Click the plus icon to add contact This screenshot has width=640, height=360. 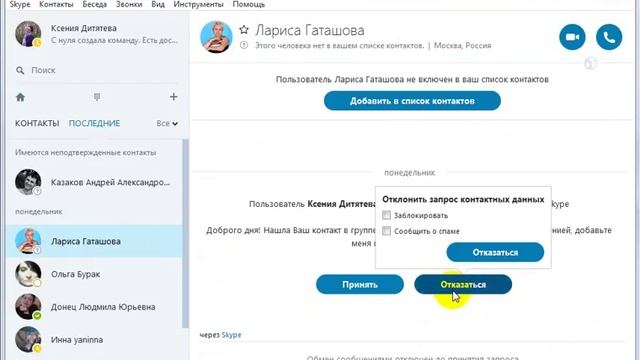pos(173,97)
